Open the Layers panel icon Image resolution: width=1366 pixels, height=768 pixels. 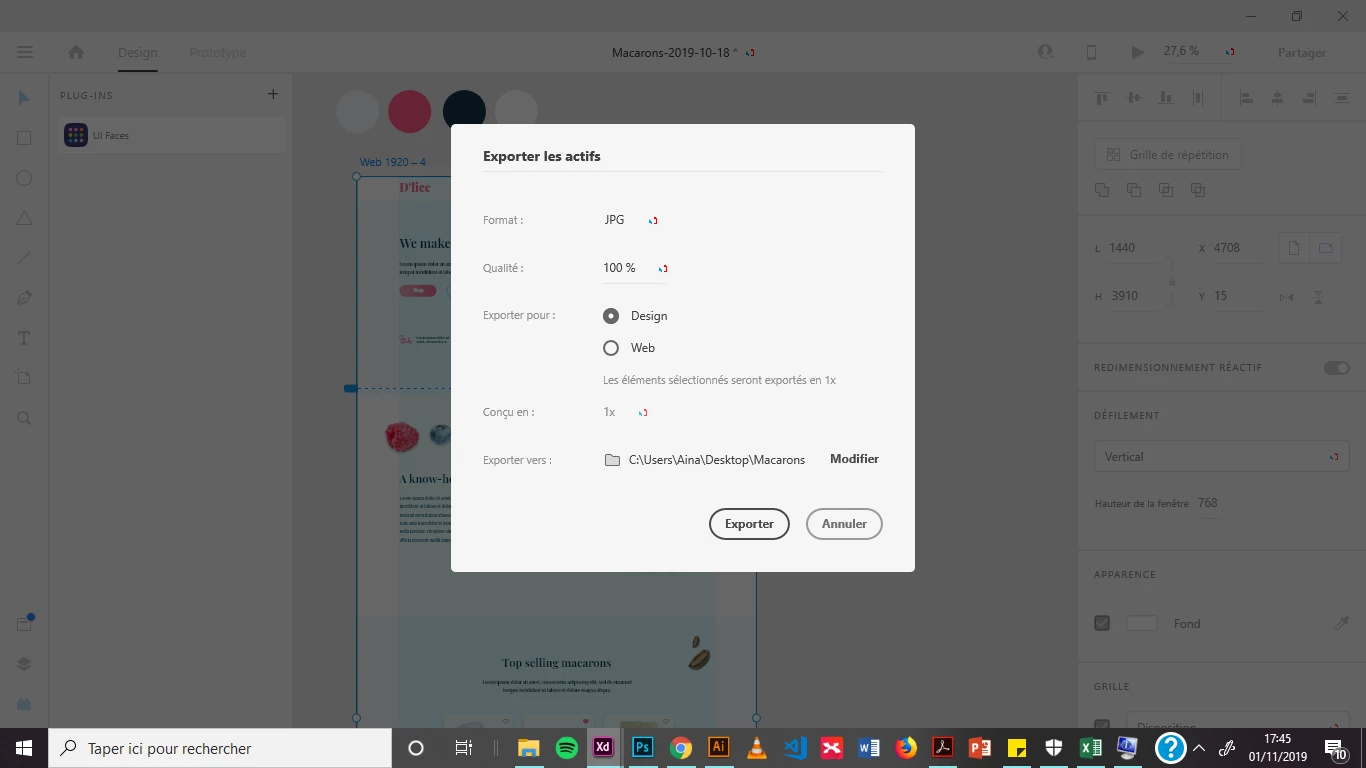[25, 664]
